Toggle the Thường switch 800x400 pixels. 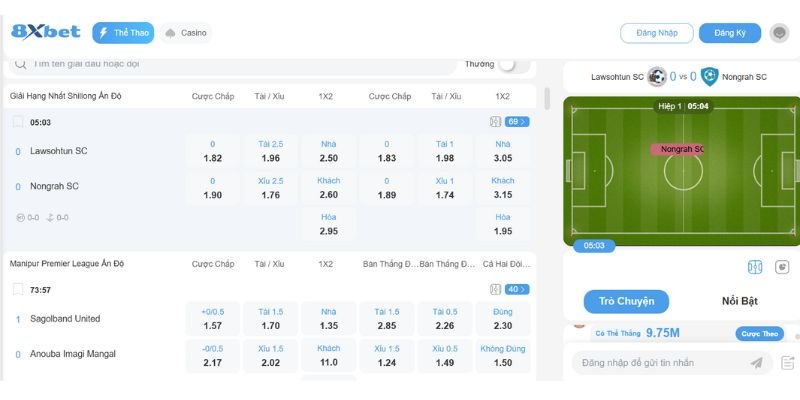[x=513, y=65]
